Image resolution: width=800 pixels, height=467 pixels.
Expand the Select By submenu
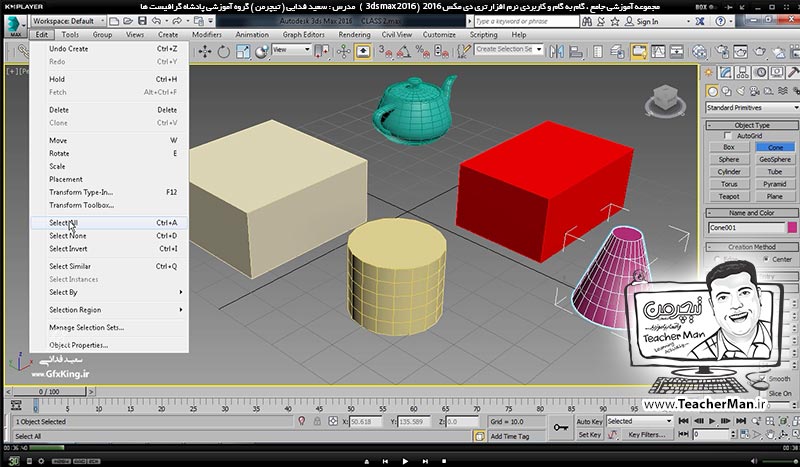point(109,292)
